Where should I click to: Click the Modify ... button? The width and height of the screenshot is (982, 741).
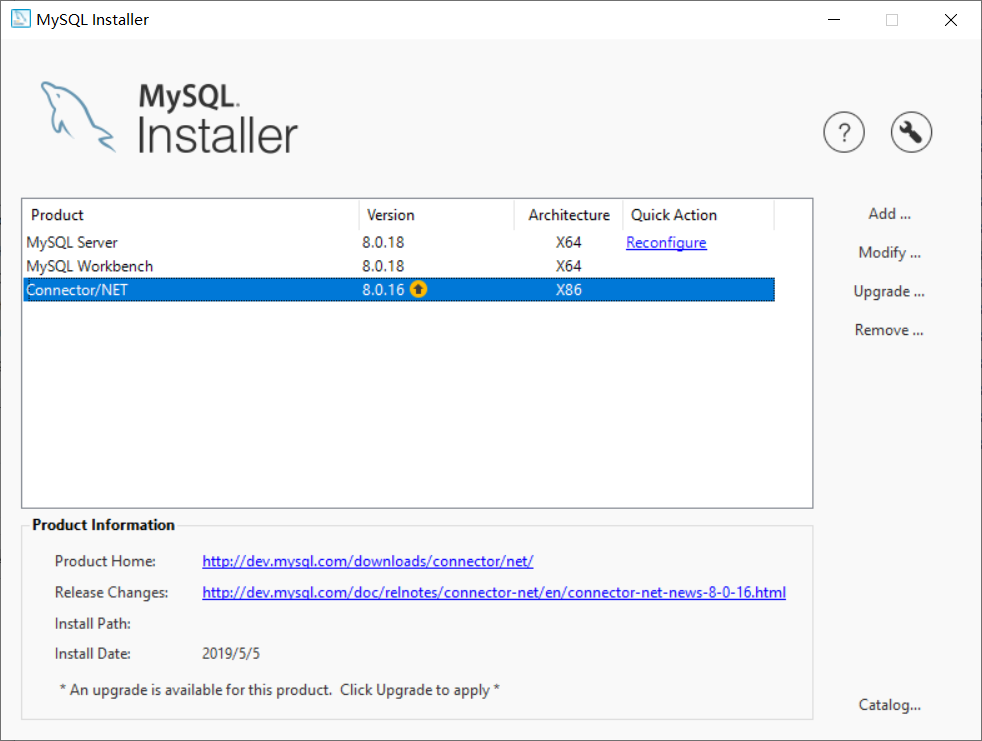point(889,253)
